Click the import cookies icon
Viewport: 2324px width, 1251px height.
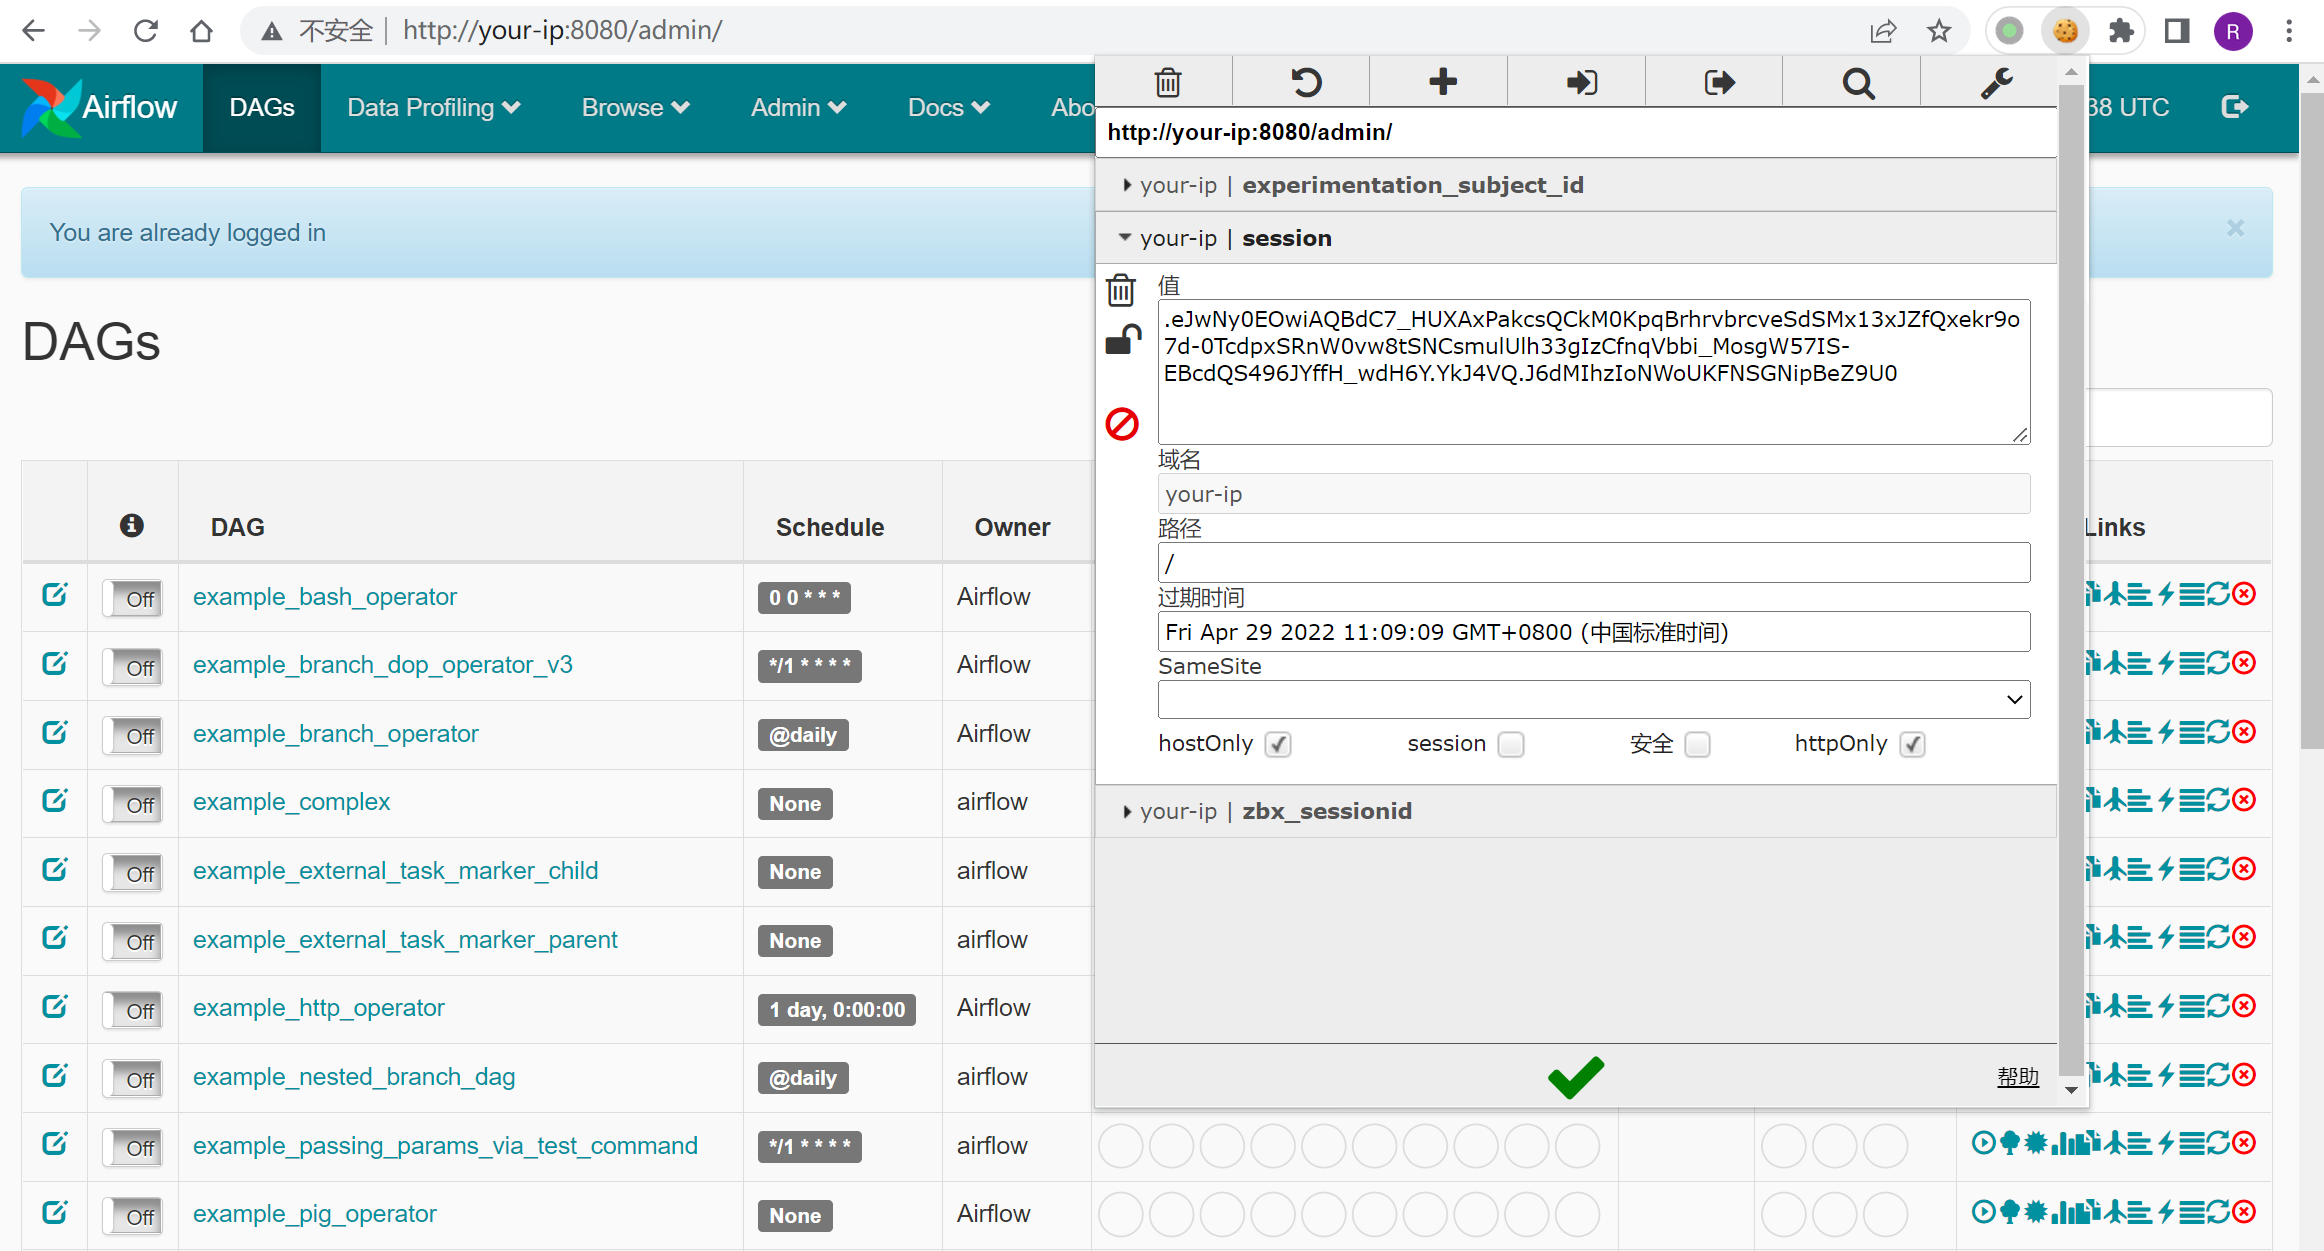[x=1580, y=82]
